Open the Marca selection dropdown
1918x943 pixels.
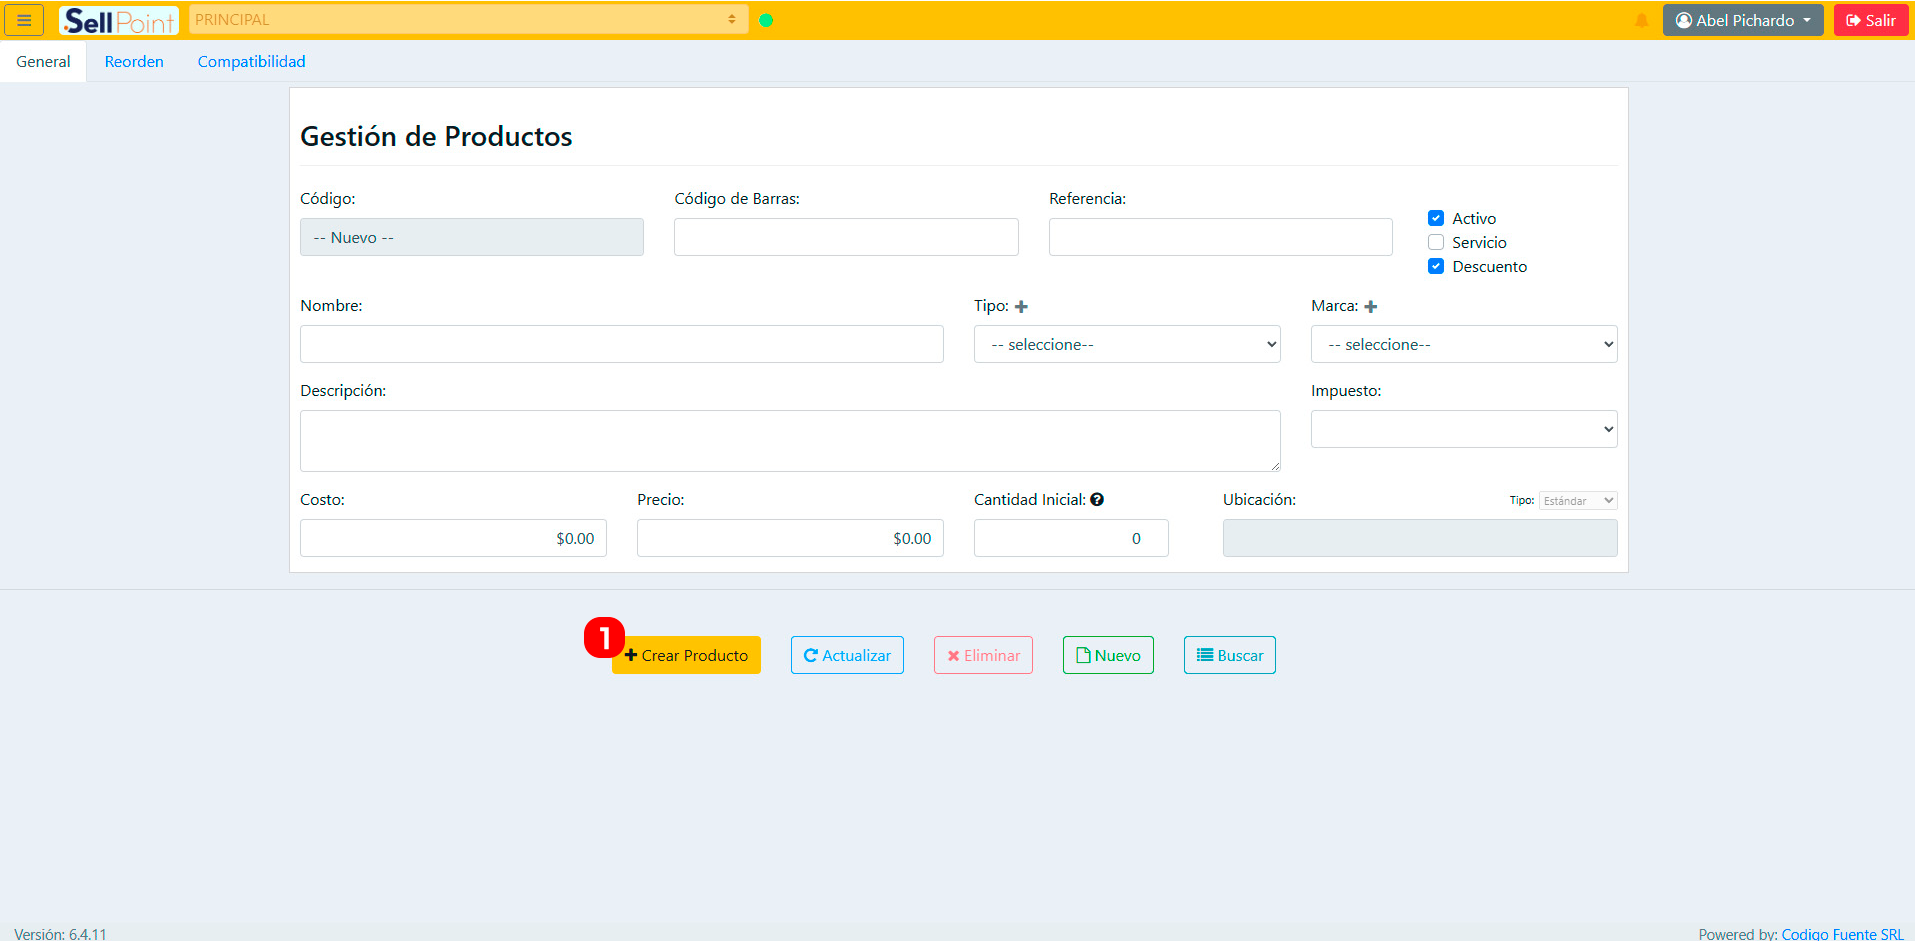pos(1463,345)
